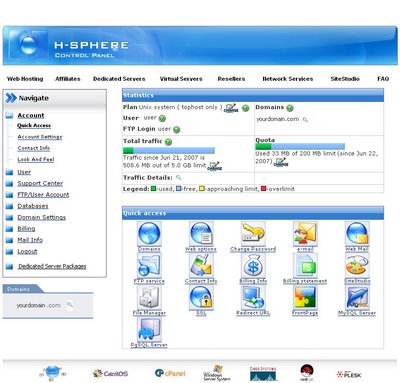Click the Plesk logo in footer

[x=349, y=374]
